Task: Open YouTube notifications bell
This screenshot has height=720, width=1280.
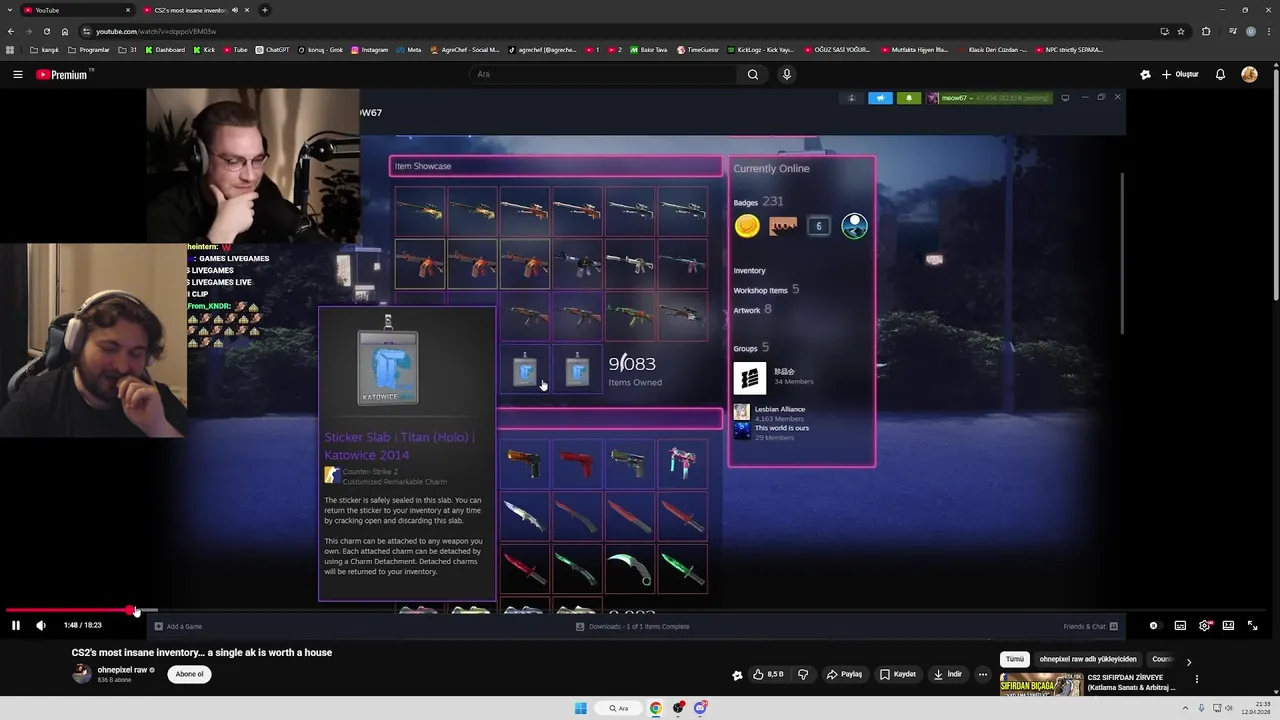Action: [x=1220, y=74]
